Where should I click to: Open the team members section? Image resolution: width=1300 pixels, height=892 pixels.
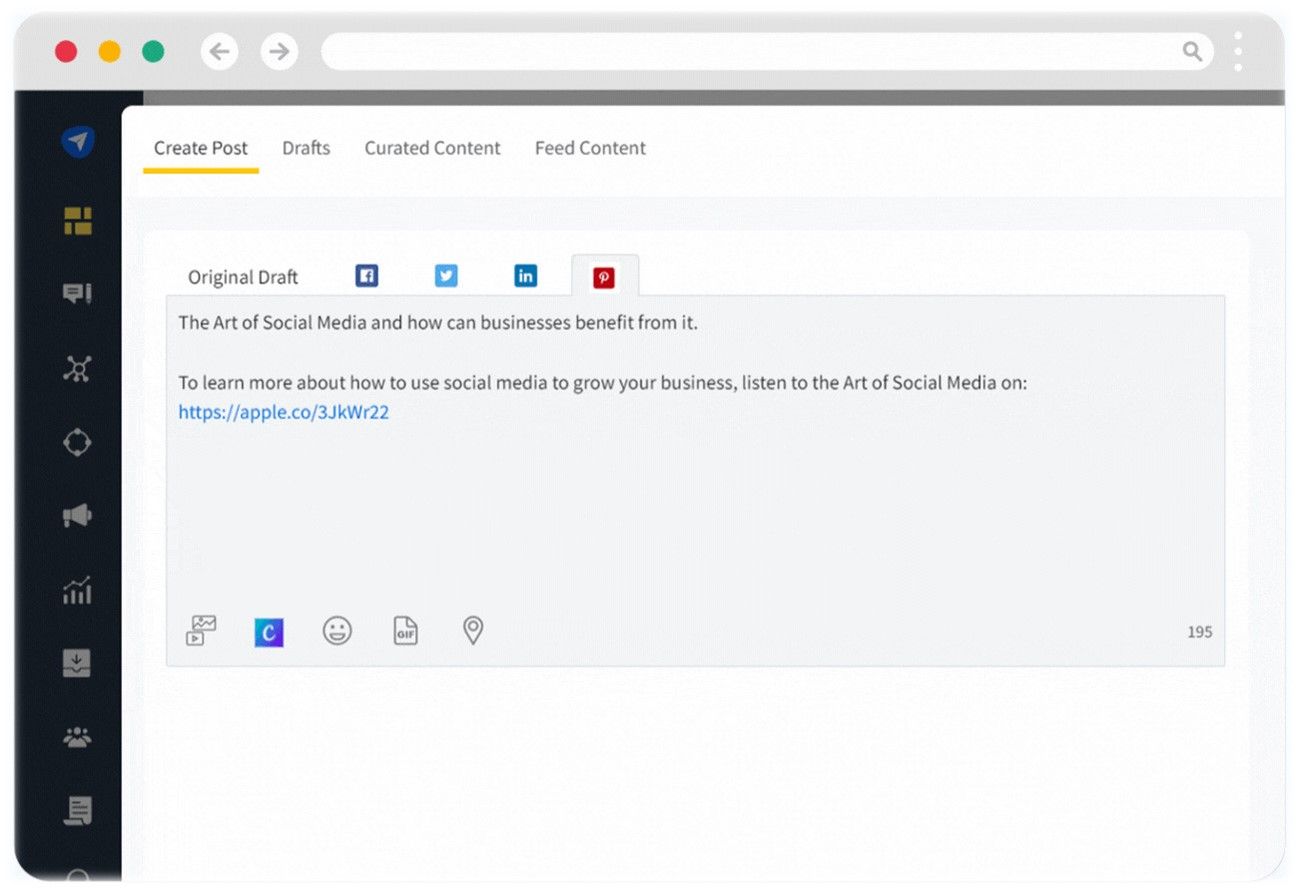(x=77, y=738)
